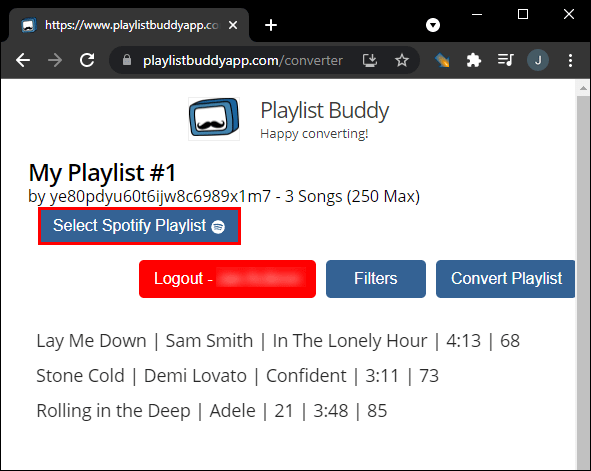Open a new browser tab
591x471 pixels.
pos(271,25)
